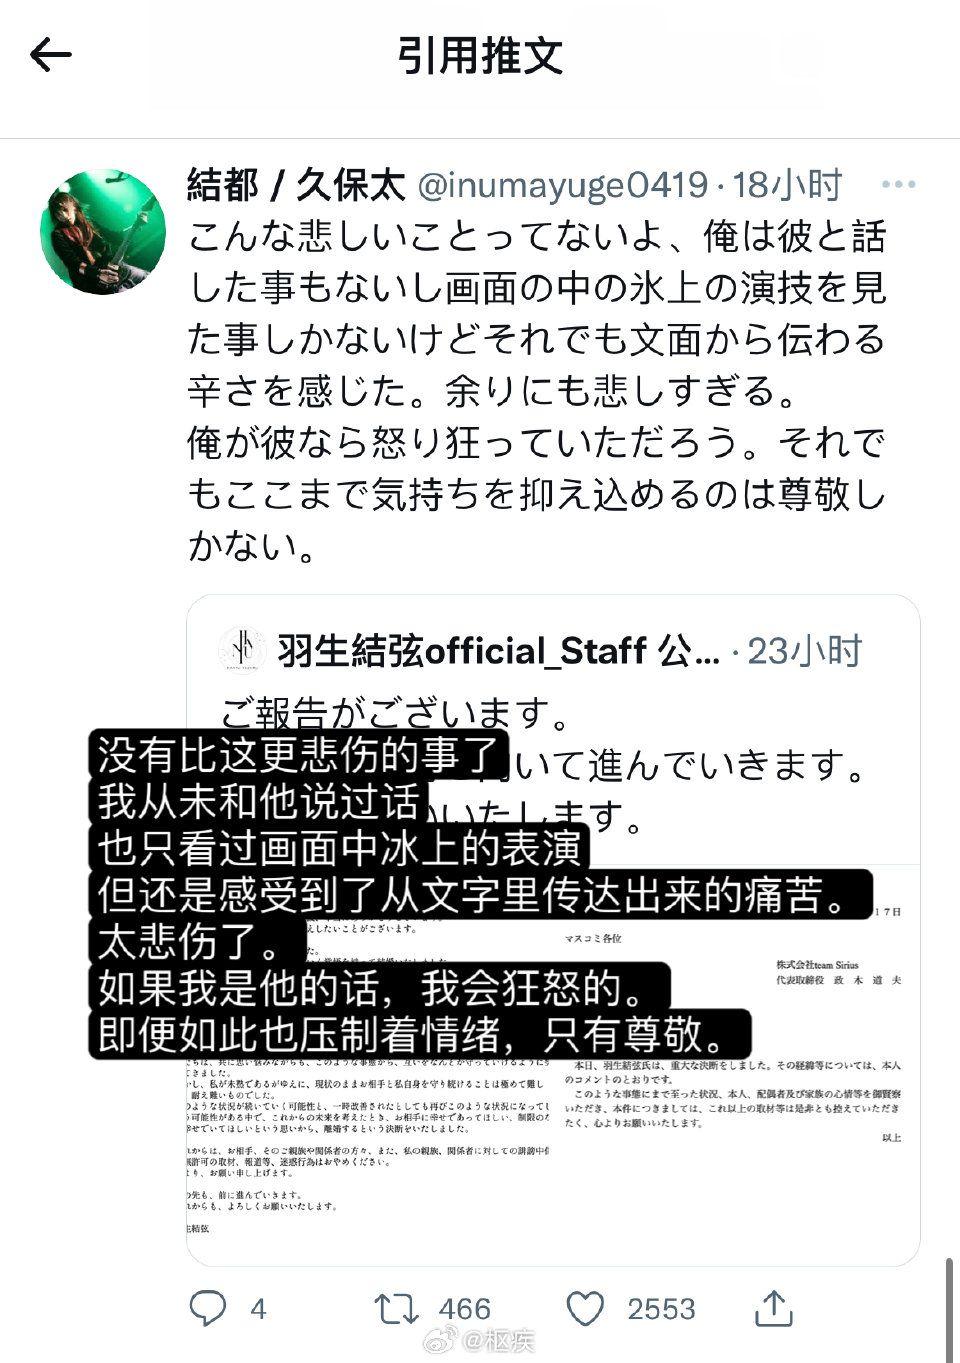Tap the reply speech bubble icon
The width and height of the screenshot is (960, 1363).
tap(209, 1308)
